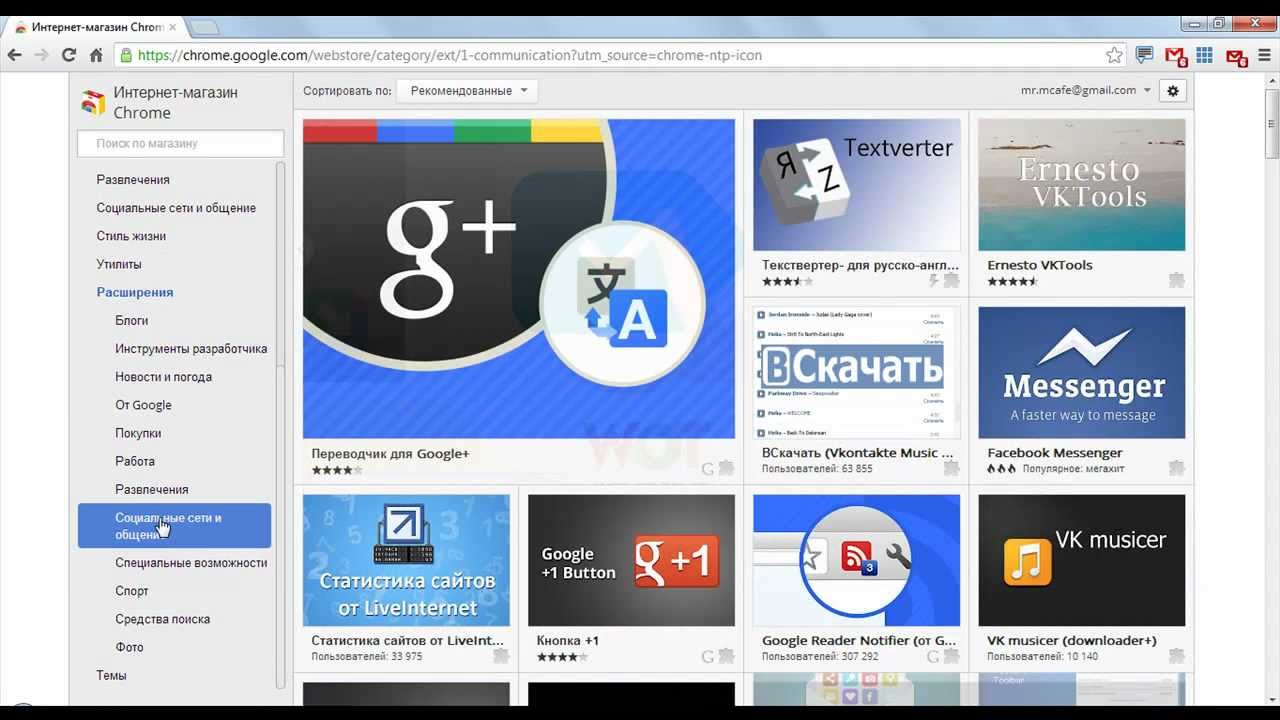Reload the Chrome Web Store page
The height and width of the screenshot is (720, 1280).
[69, 56]
